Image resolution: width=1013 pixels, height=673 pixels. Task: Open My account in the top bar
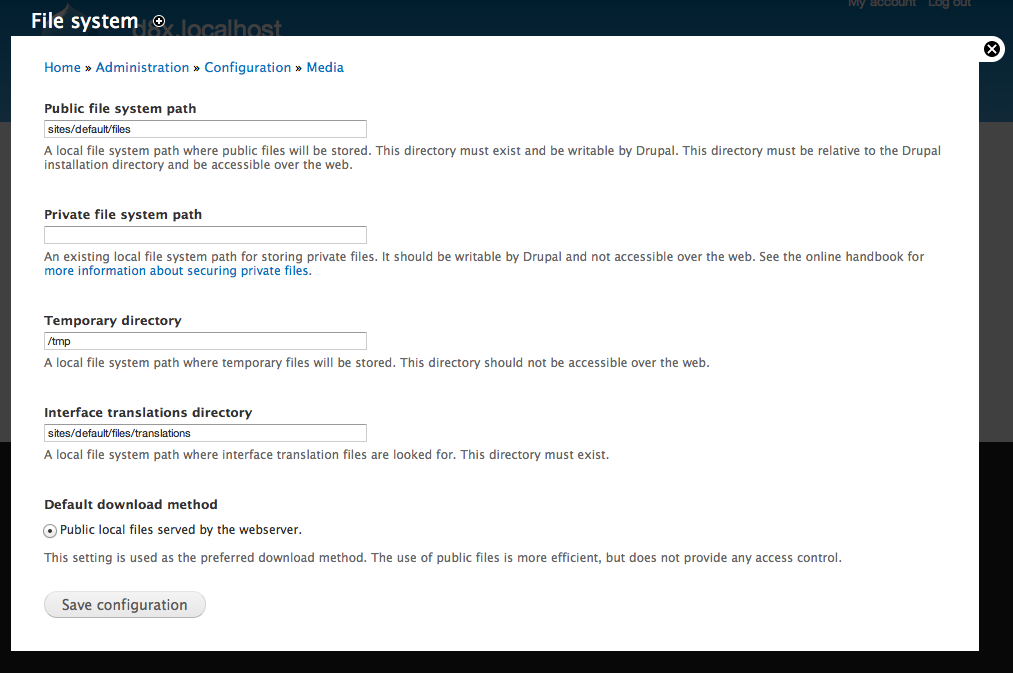[x=881, y=4]
